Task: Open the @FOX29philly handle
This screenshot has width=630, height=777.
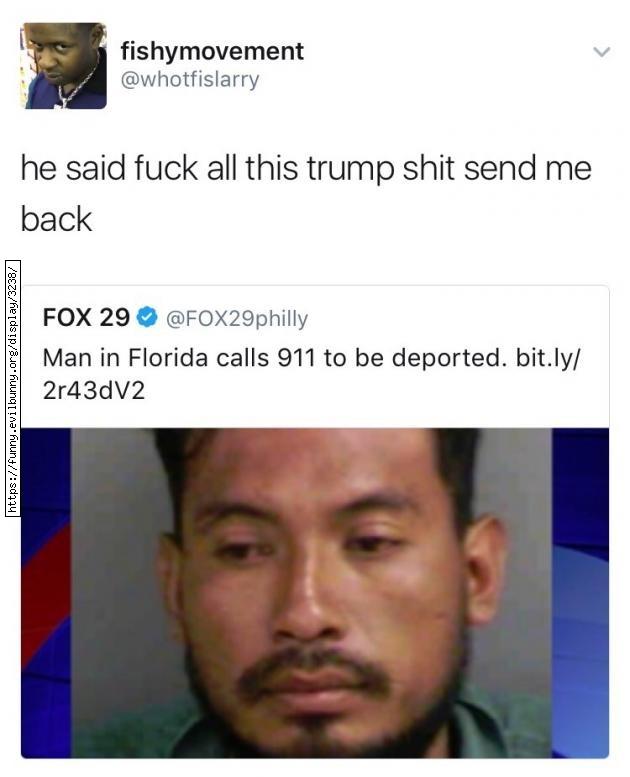Action: pos(236,318)
